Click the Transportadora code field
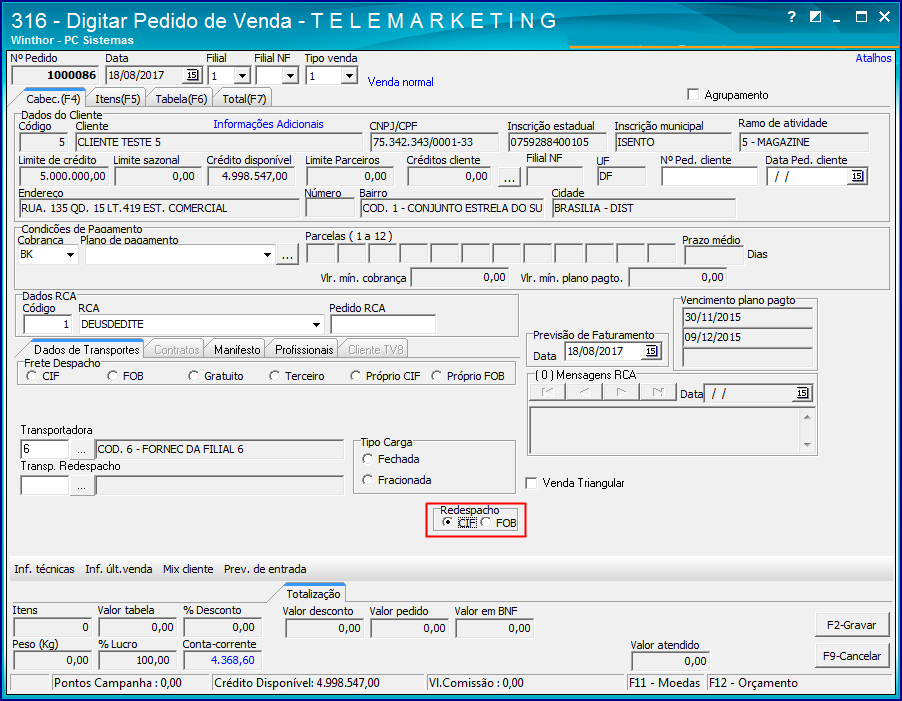The height and width of the screenshot is (701, 902). (44, 449)
